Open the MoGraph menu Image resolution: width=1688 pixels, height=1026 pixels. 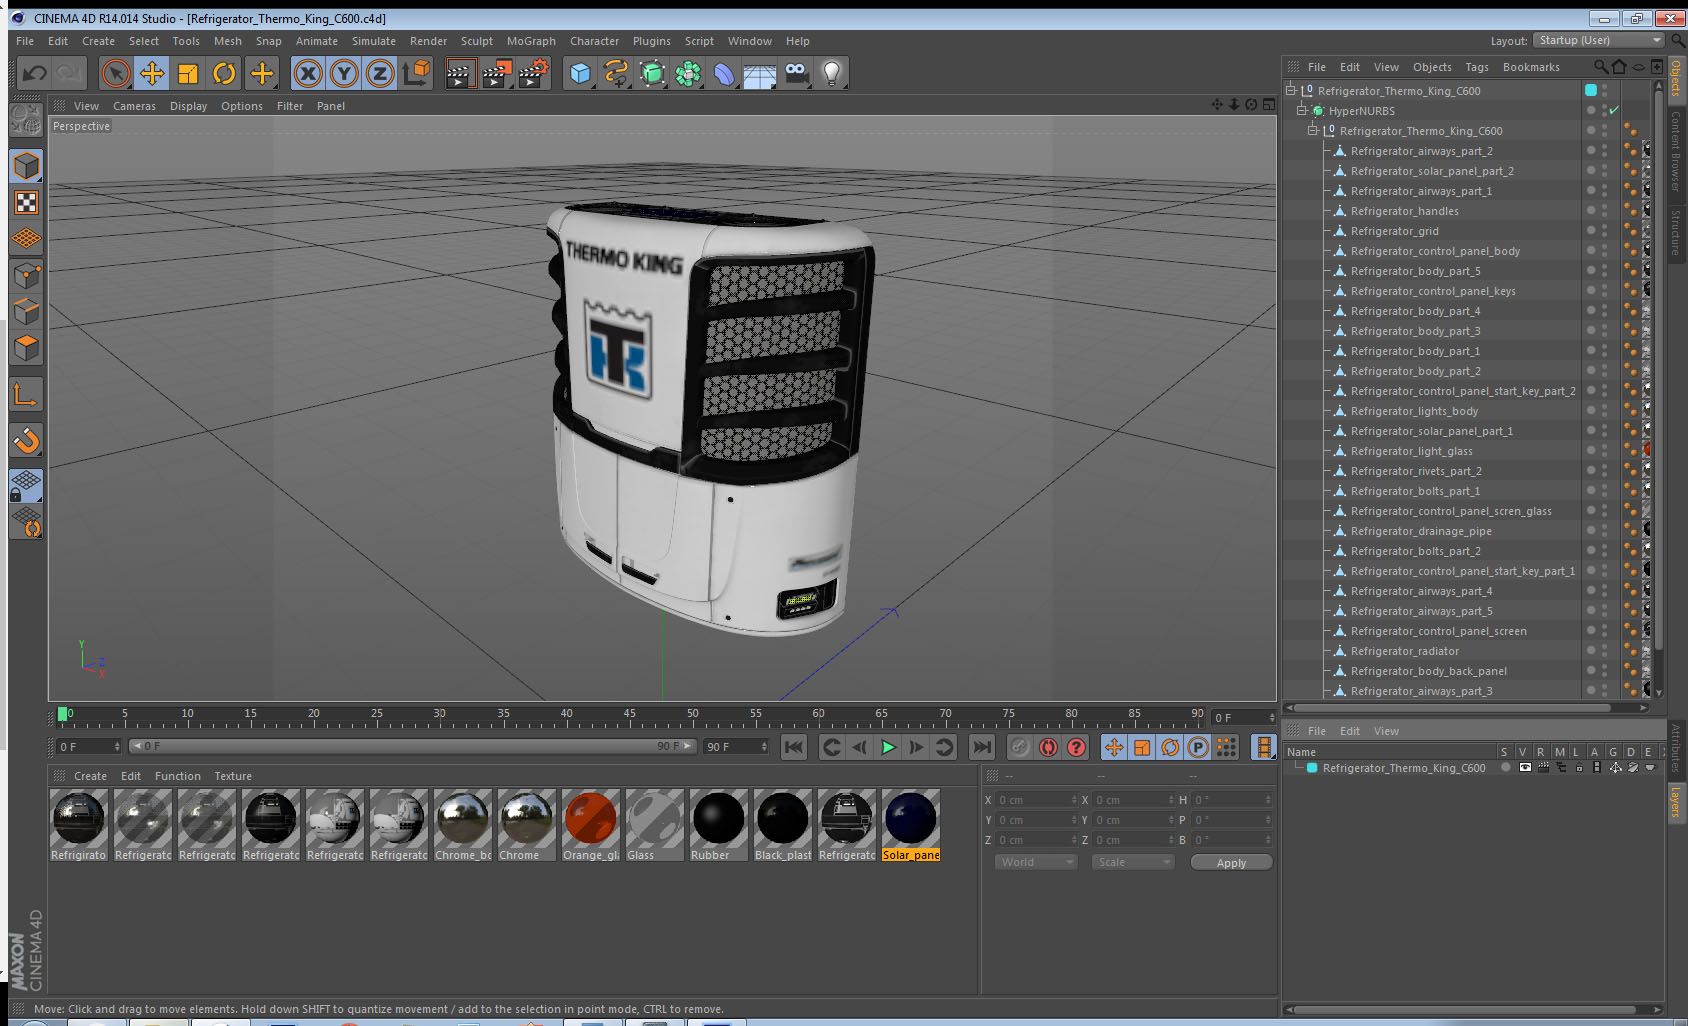[x=531, y=41]
